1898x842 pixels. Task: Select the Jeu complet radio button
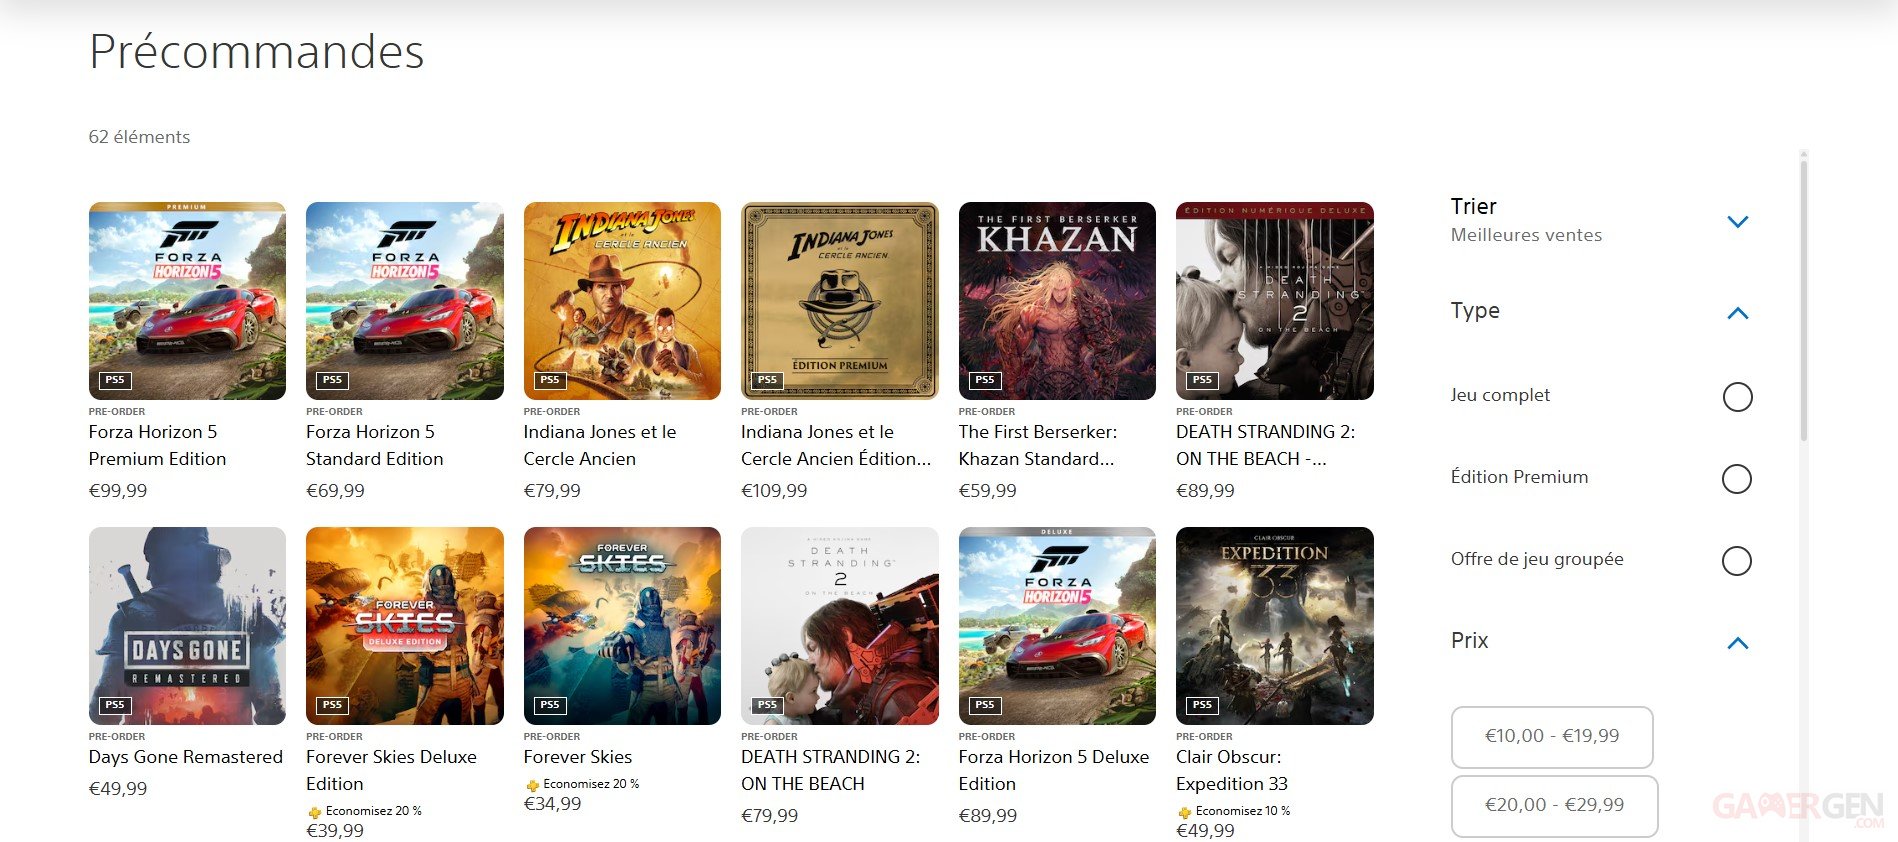click(x=1737, y=397)
